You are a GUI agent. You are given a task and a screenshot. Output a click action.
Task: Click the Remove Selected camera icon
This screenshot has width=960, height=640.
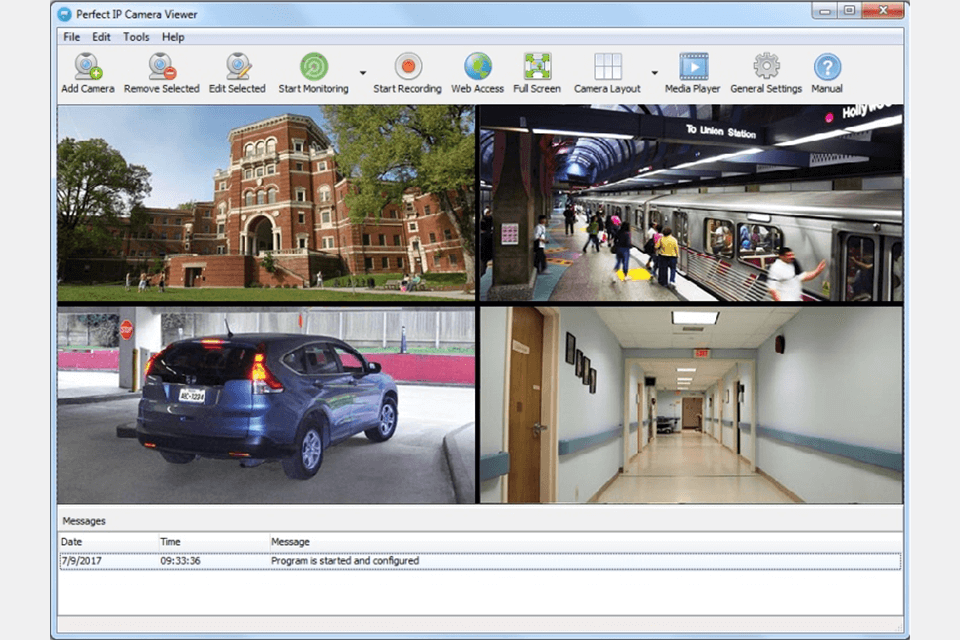161,68
